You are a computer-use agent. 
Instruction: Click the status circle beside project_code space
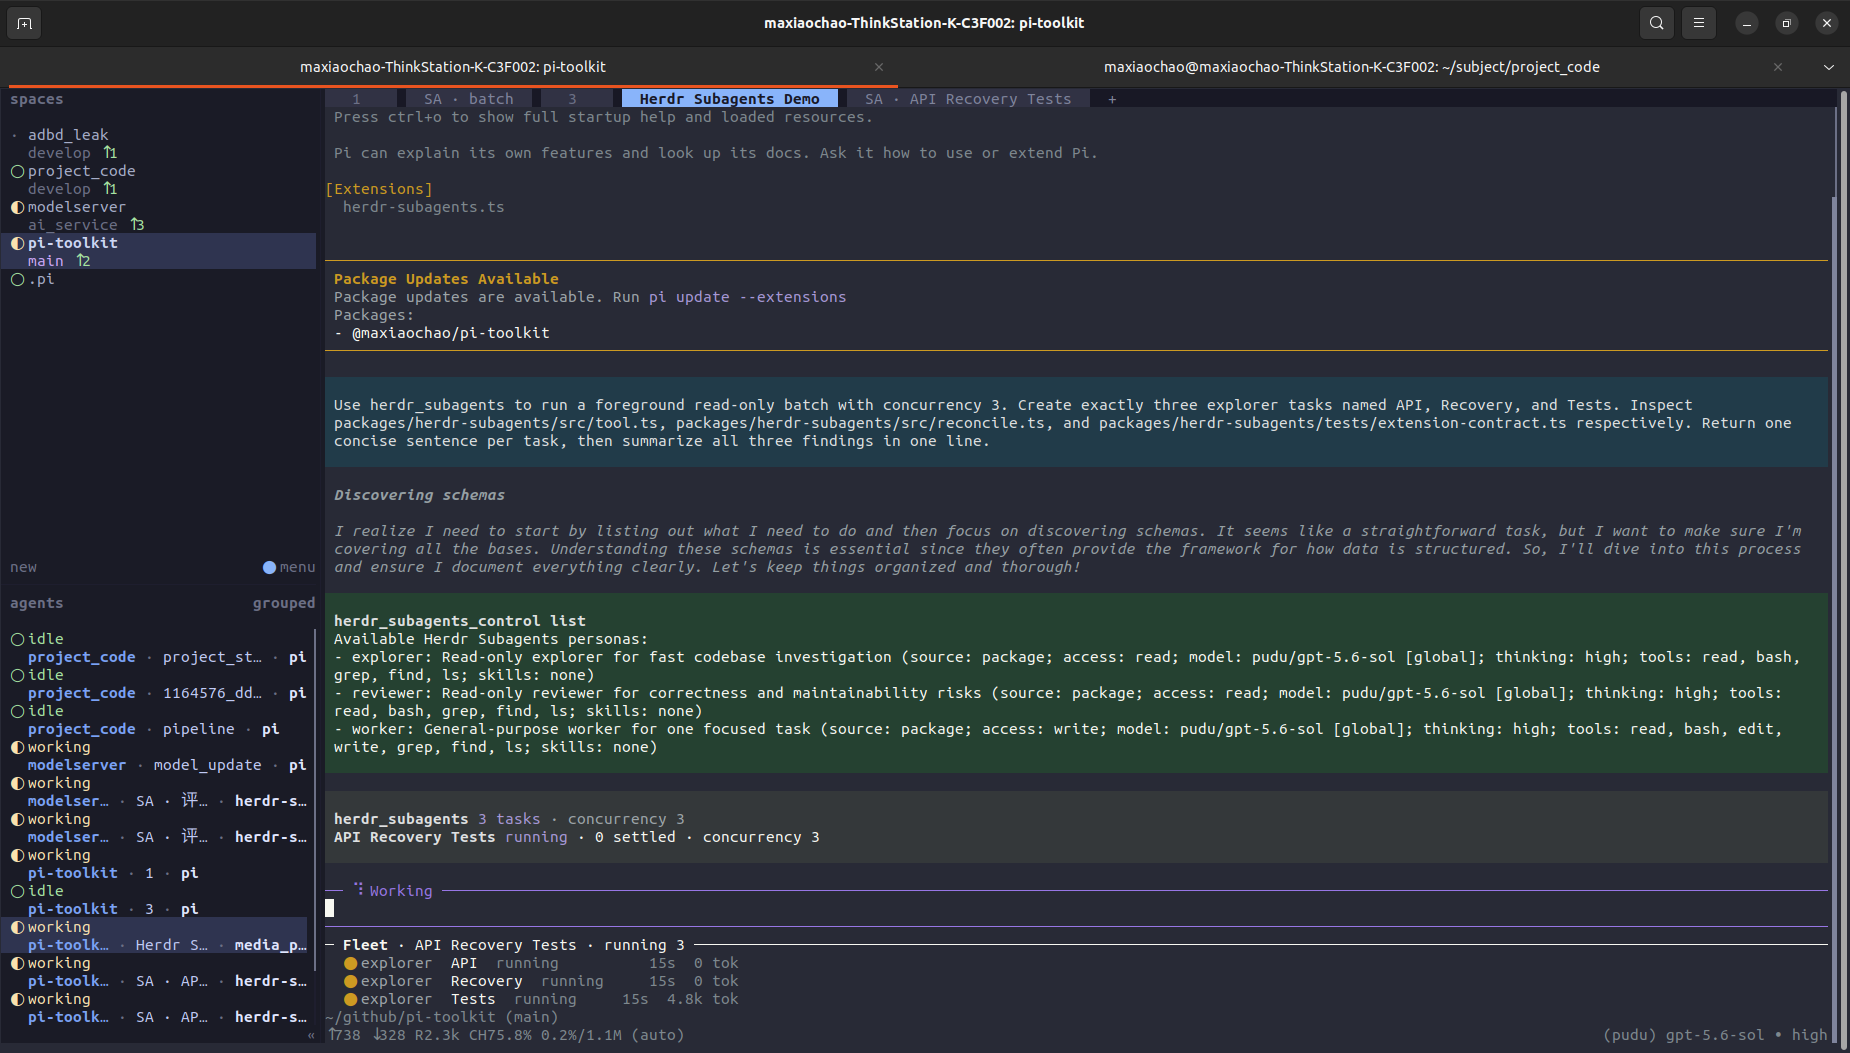point(17,171)
